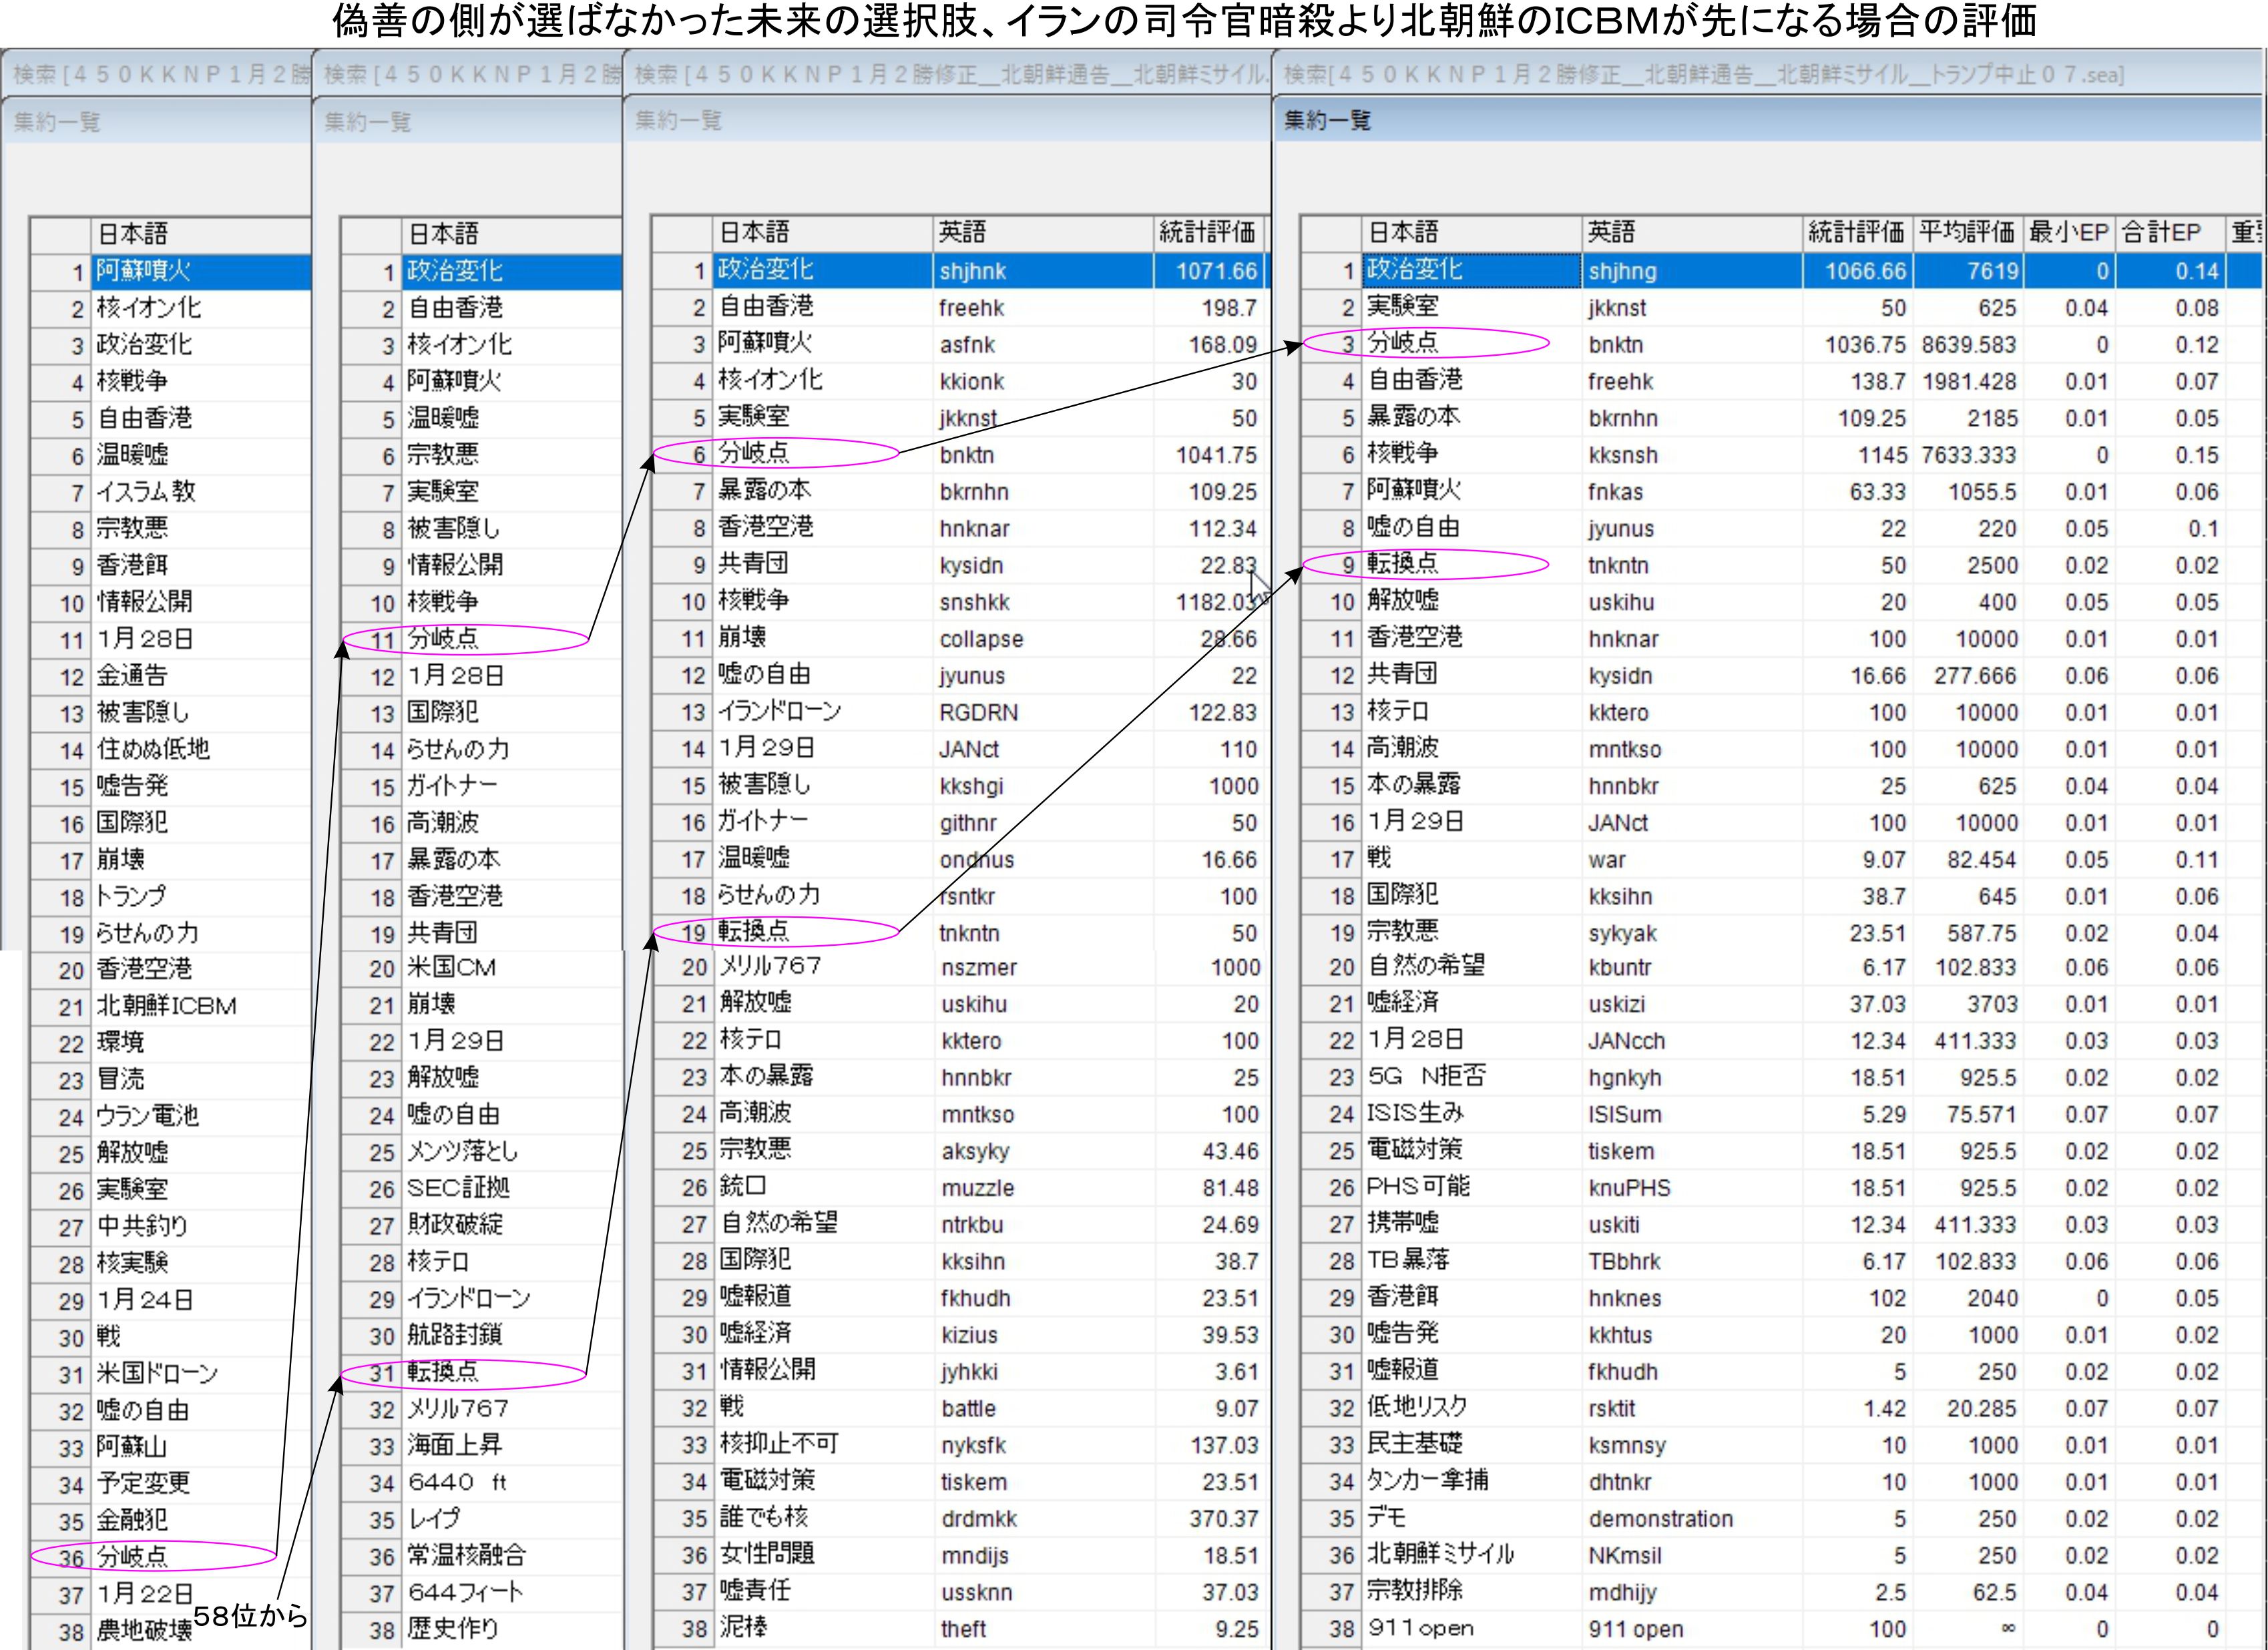Select circled 分岐点 row 36 in leftmost list
This screenshot has width=2268, height=1650.
[133, 1556]
